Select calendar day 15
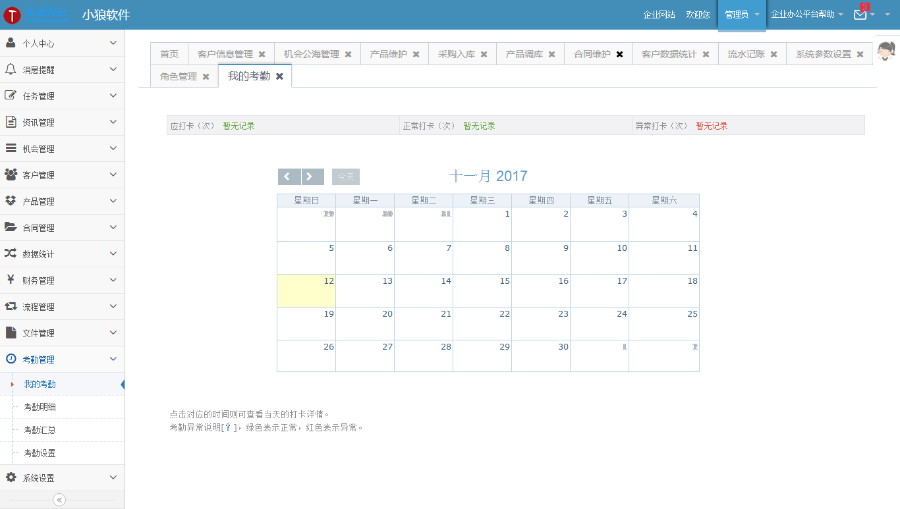 point(482,291)
